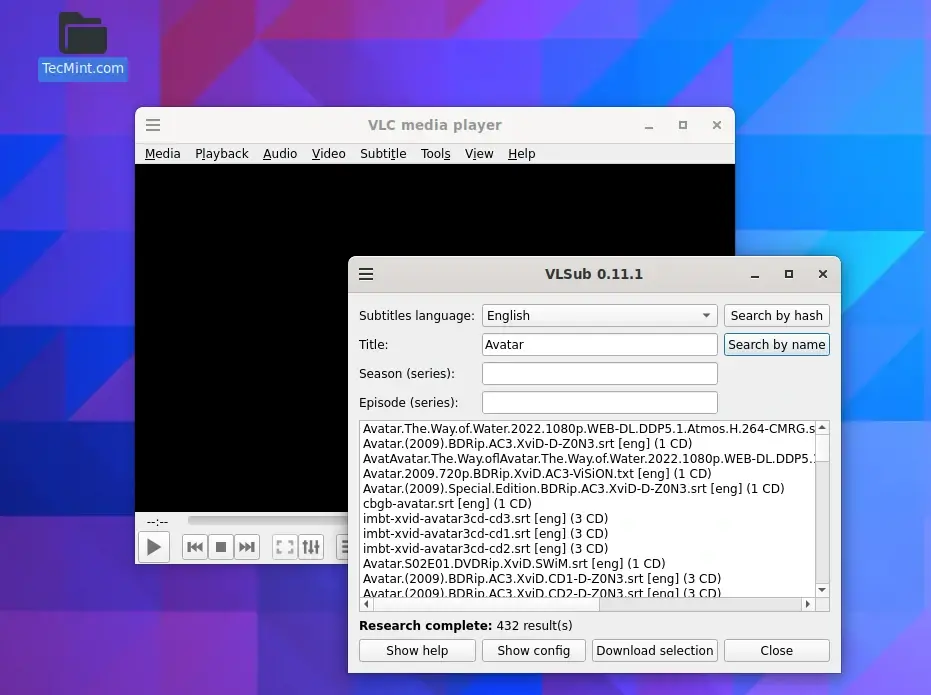931x695 pixels.
Task: Select Avatar.2009.720p.BDRip.XviD.AC3-ViSiON.txt result
Action: 588,474
